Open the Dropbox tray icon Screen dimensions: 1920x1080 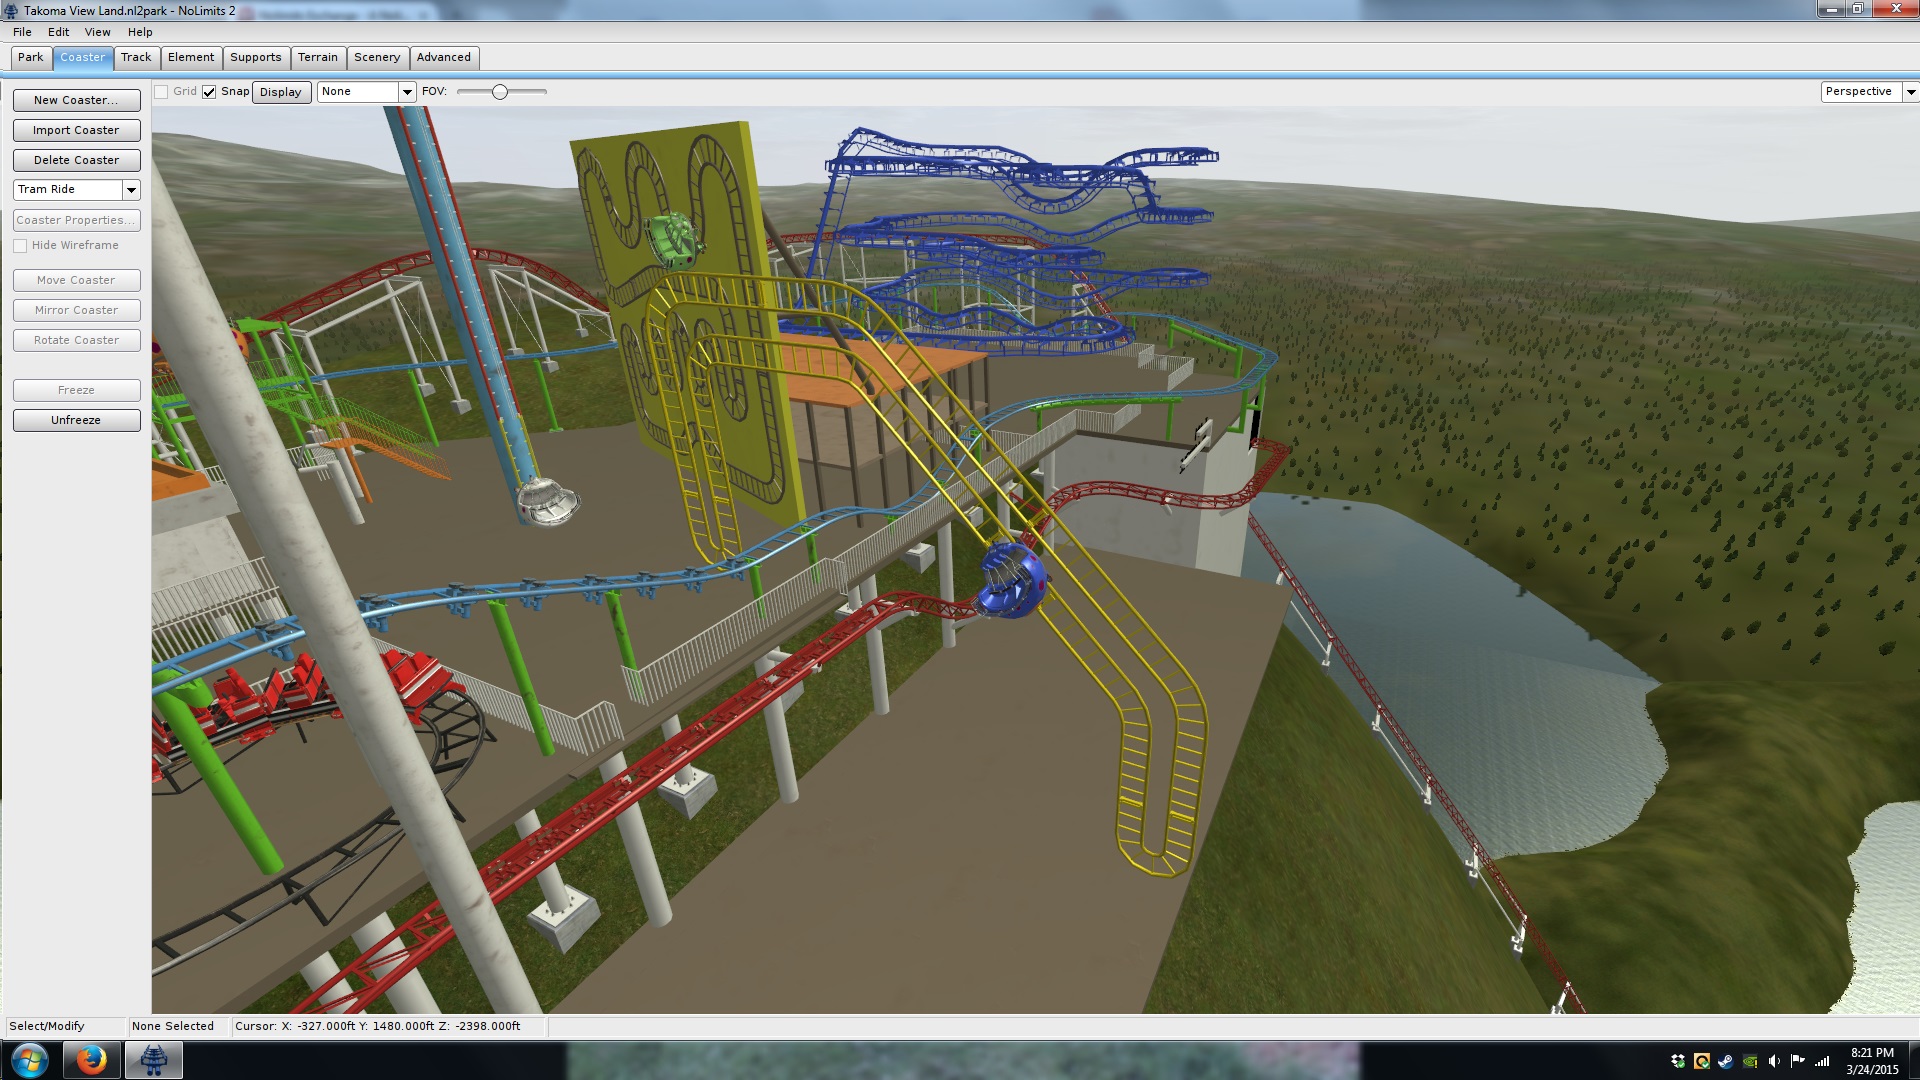[1677, 1061]
